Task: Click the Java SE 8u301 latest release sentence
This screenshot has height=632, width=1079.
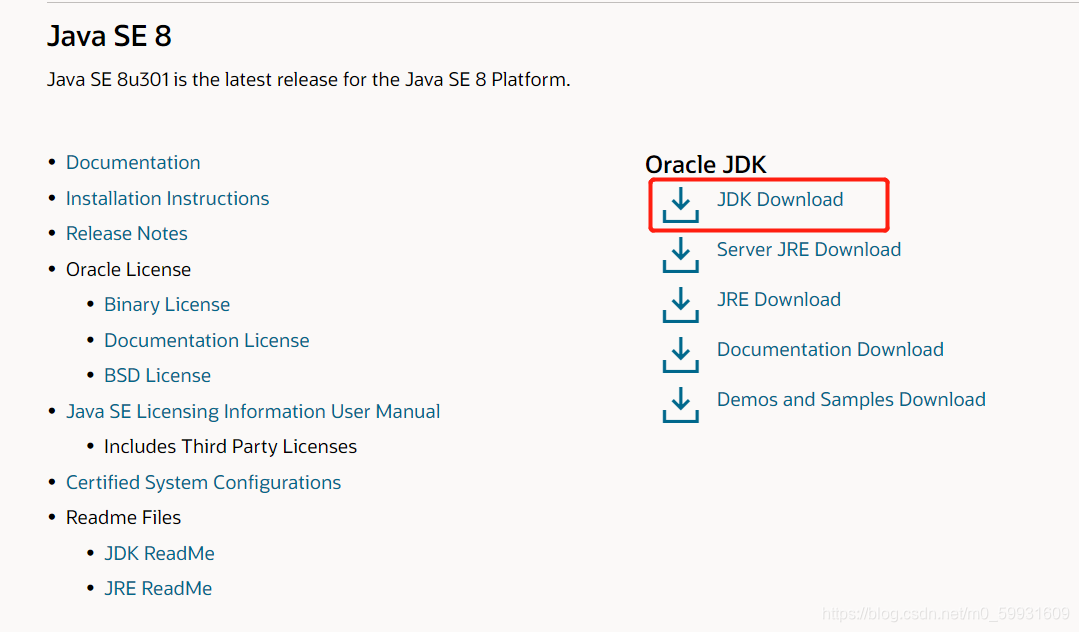Action: point(308,80)
